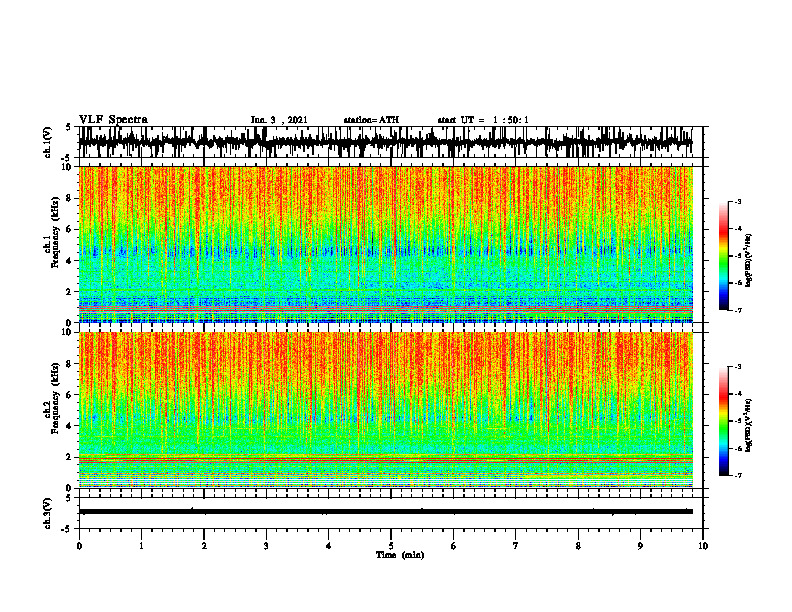
Task: Select the "start UT = 1:50:1" header text
Action: coord(483,120)
